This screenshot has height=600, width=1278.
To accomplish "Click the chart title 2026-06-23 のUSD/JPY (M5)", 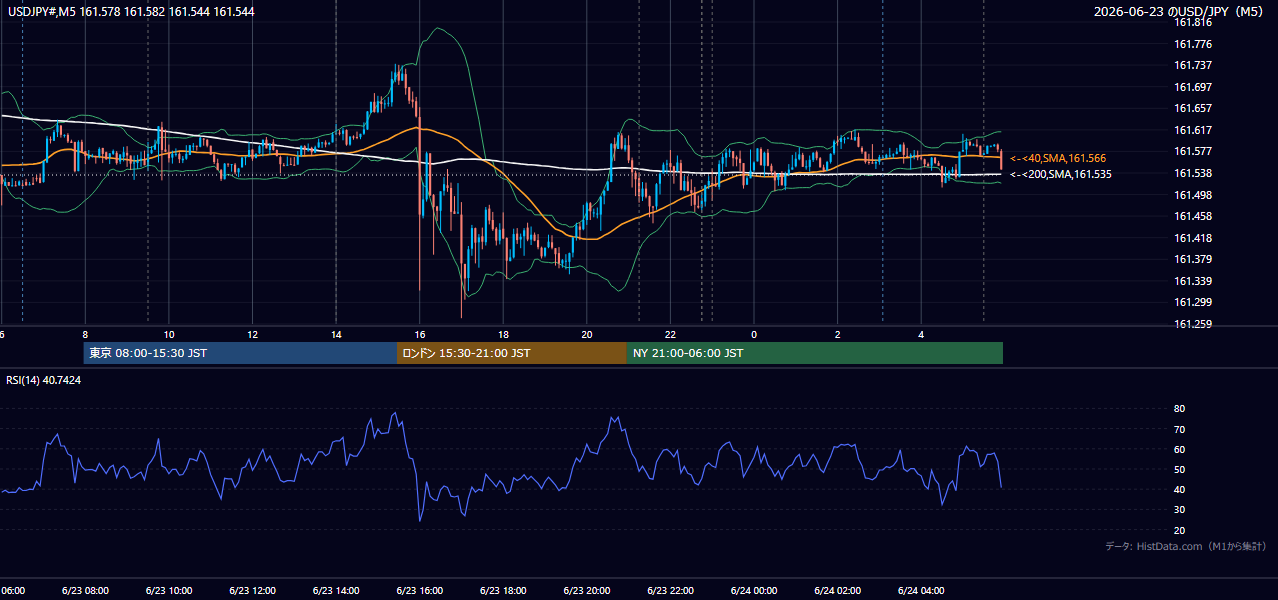I will [1180, 12].
